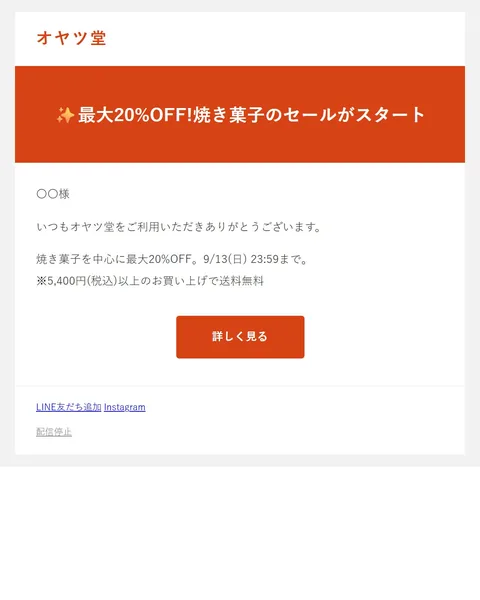Select the 〇〇様 greeting text
Image resolution: width=480 pixels, height=600 pixels.
coord(53,194)
